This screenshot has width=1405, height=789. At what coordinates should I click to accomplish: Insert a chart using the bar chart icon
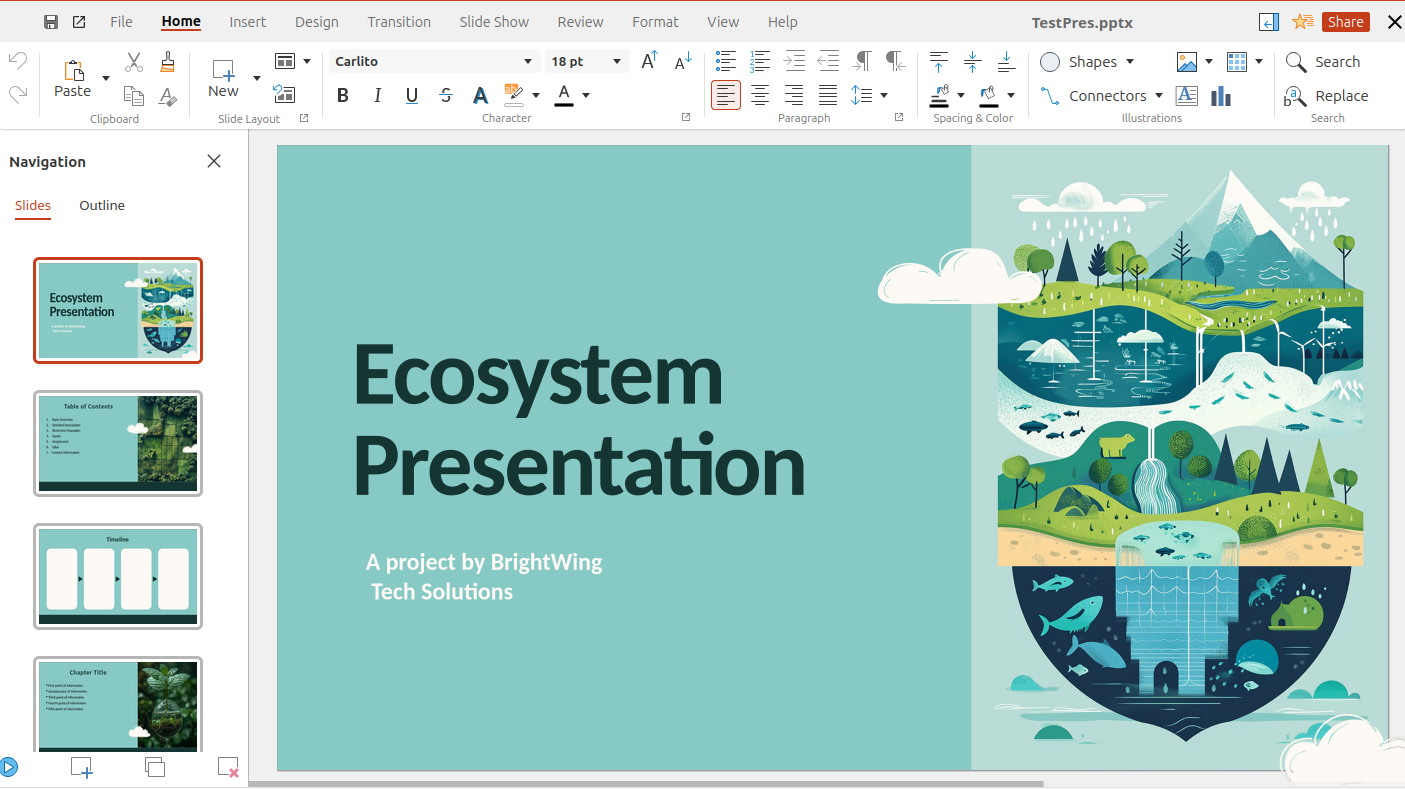[1221, 96]
